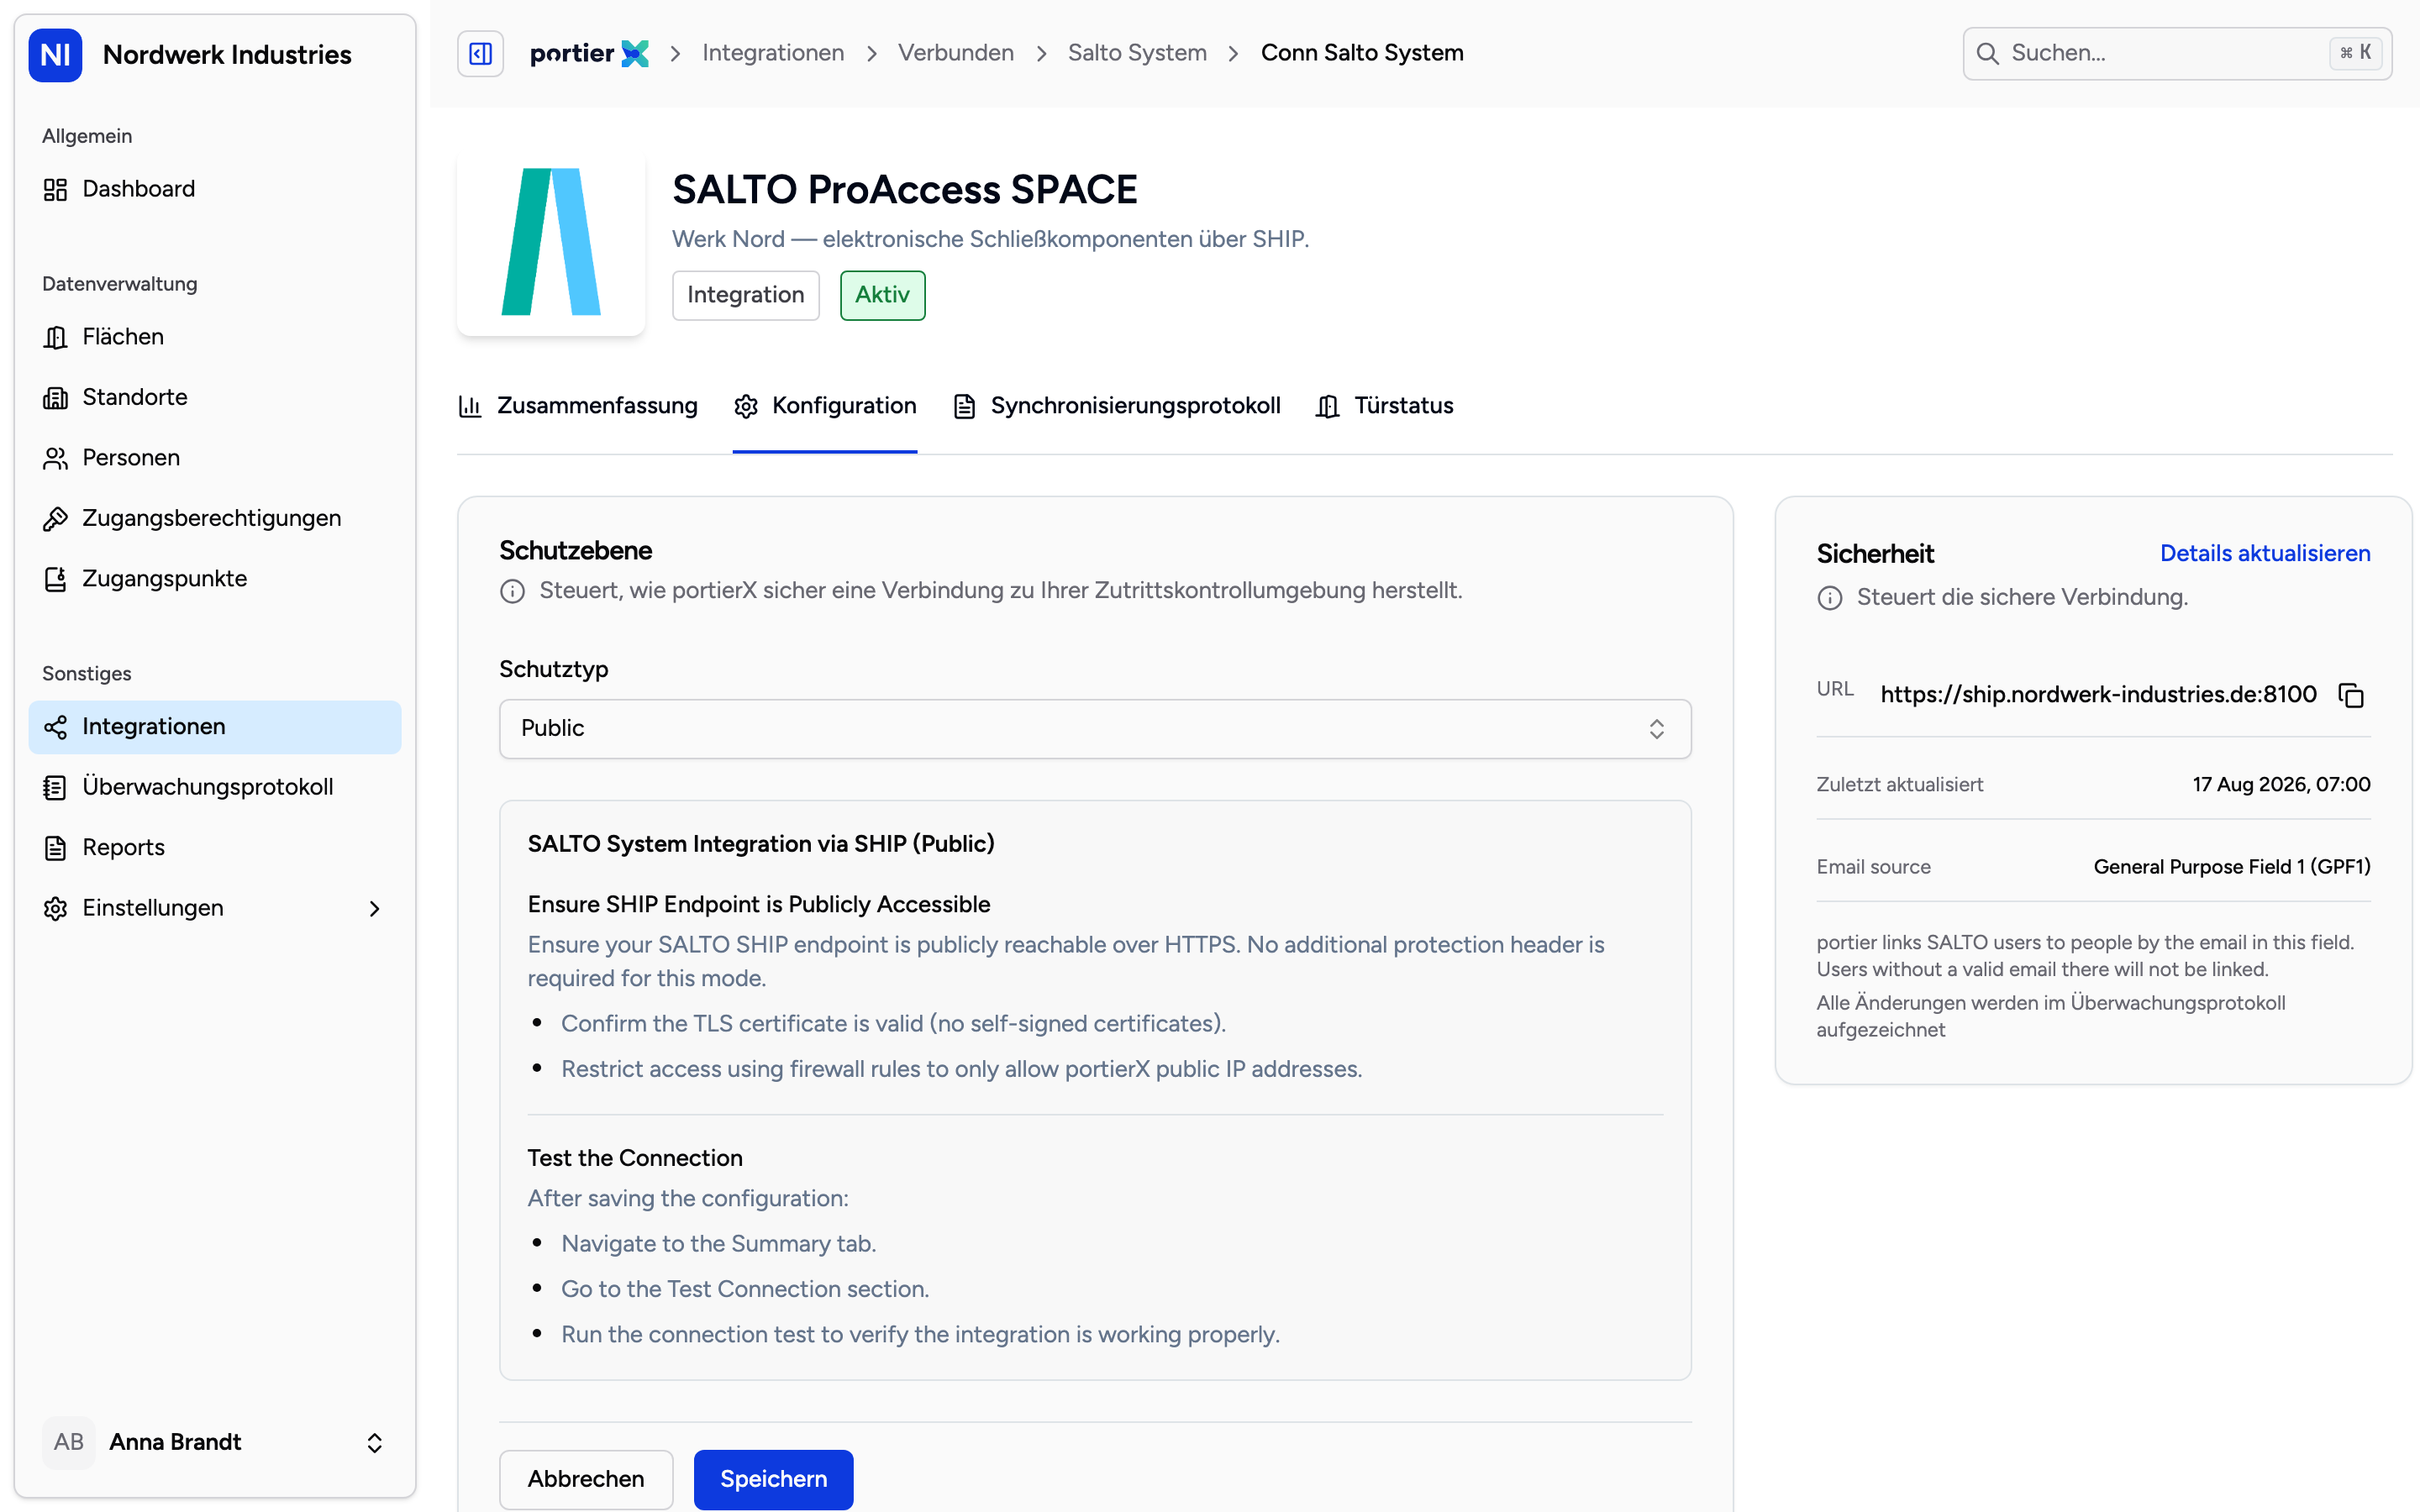Click the Dashboard grid icon
This screenshot has width=2420, height=1512.
55,189
